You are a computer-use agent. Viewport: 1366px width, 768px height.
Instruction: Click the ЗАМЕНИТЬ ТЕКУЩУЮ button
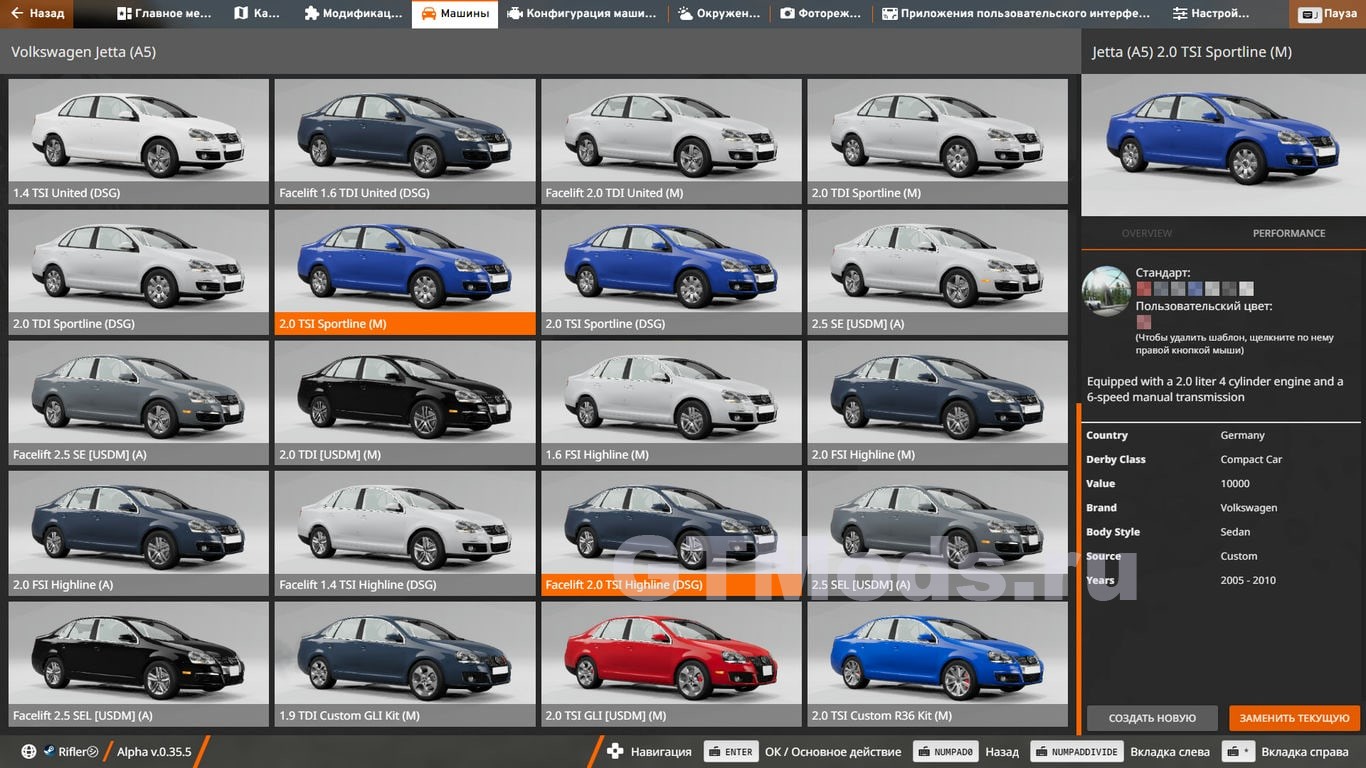(x=1295, y=718)
